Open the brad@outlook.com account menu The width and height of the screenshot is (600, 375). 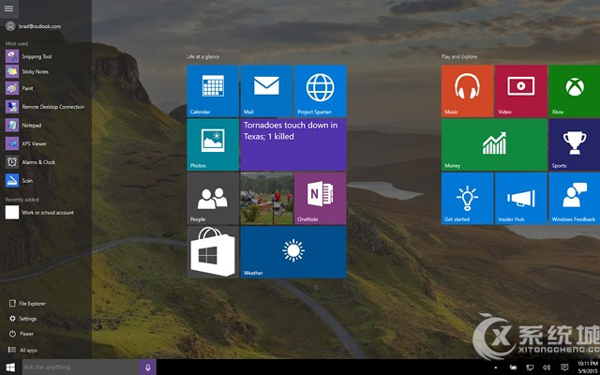(34, 26)
